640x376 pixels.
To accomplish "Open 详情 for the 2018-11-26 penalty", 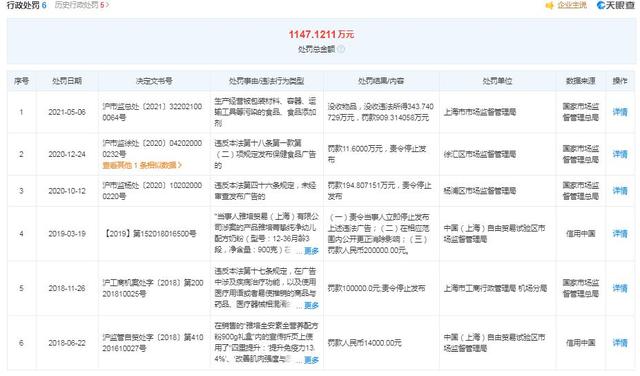I will 620,288.
